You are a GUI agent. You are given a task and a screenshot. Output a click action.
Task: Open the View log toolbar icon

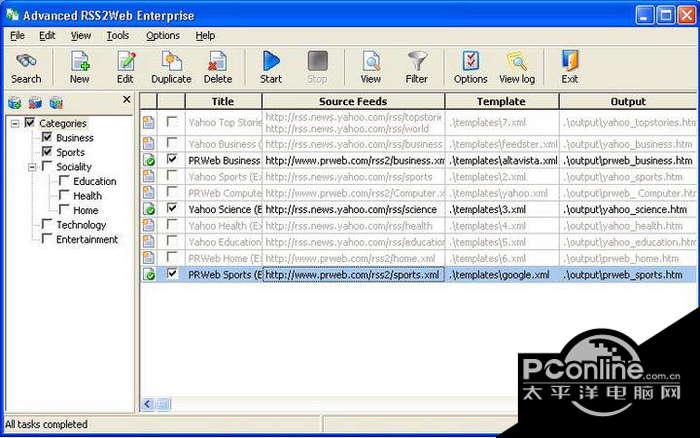(517, 61)
